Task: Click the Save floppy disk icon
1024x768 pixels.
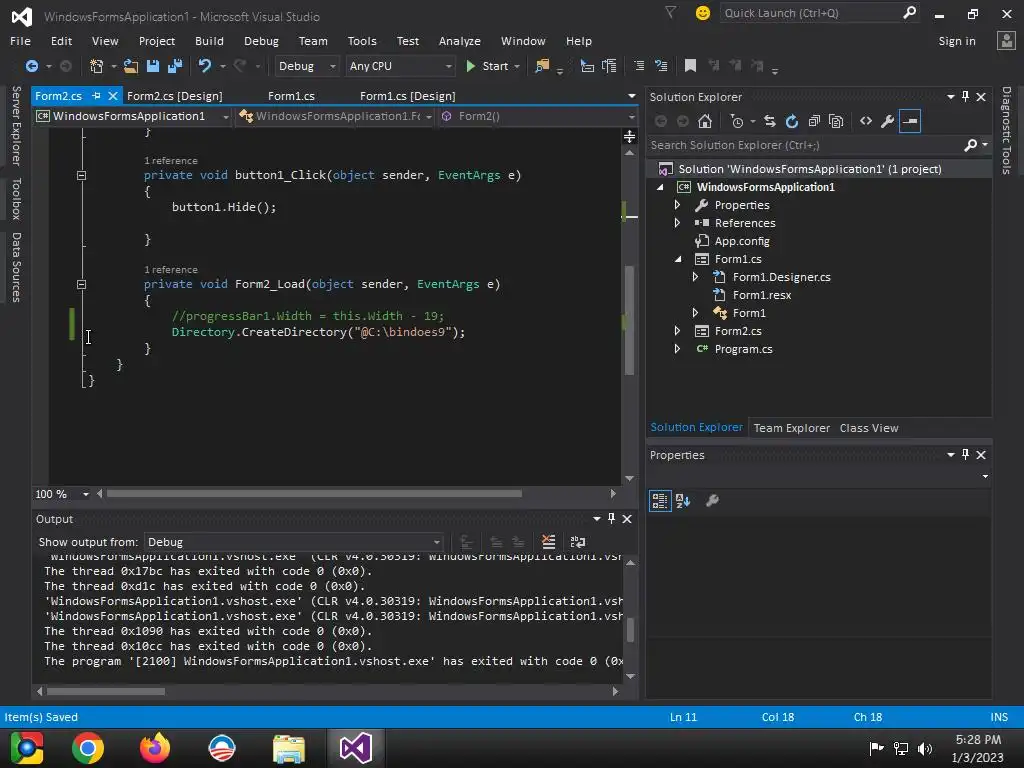Action: tap(153, 66)
